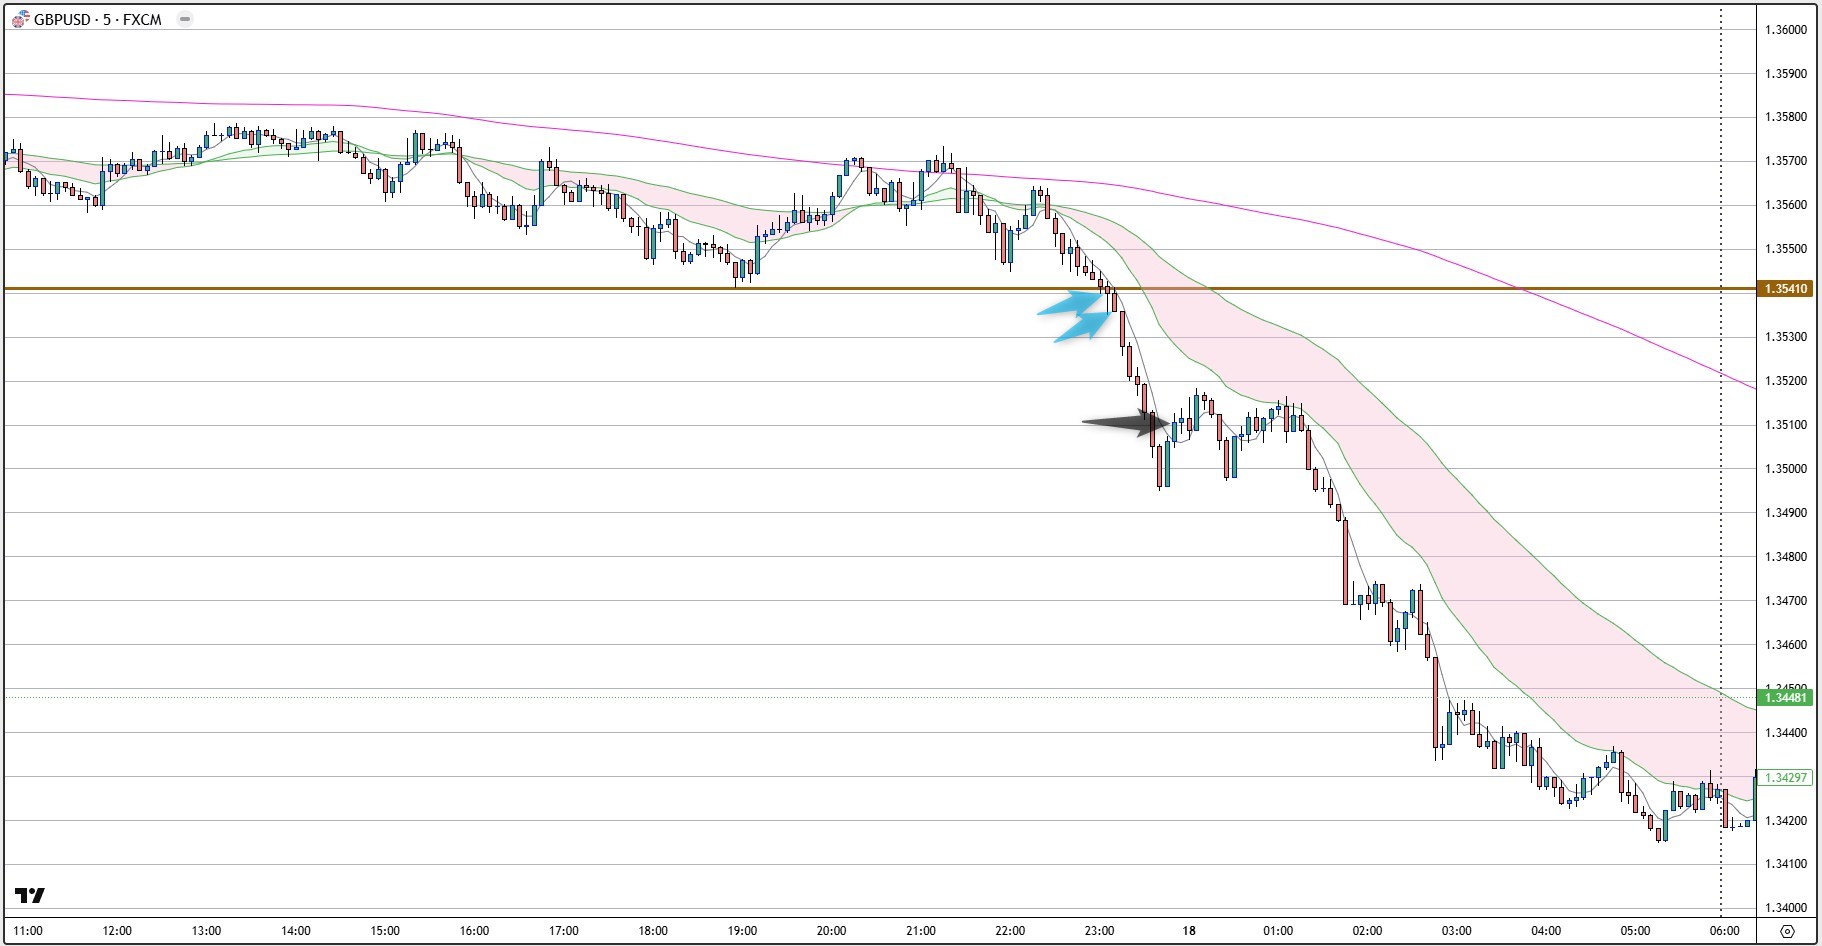Click the 1.35200 price axis label
The height and width of the screenshot is (946, 1822).
[1786, 381]
